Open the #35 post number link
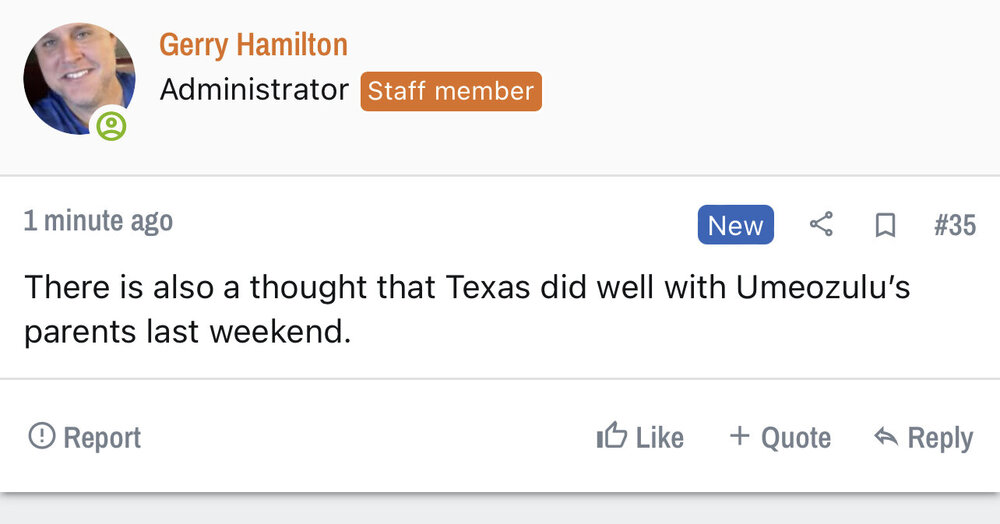 (954, 226)
